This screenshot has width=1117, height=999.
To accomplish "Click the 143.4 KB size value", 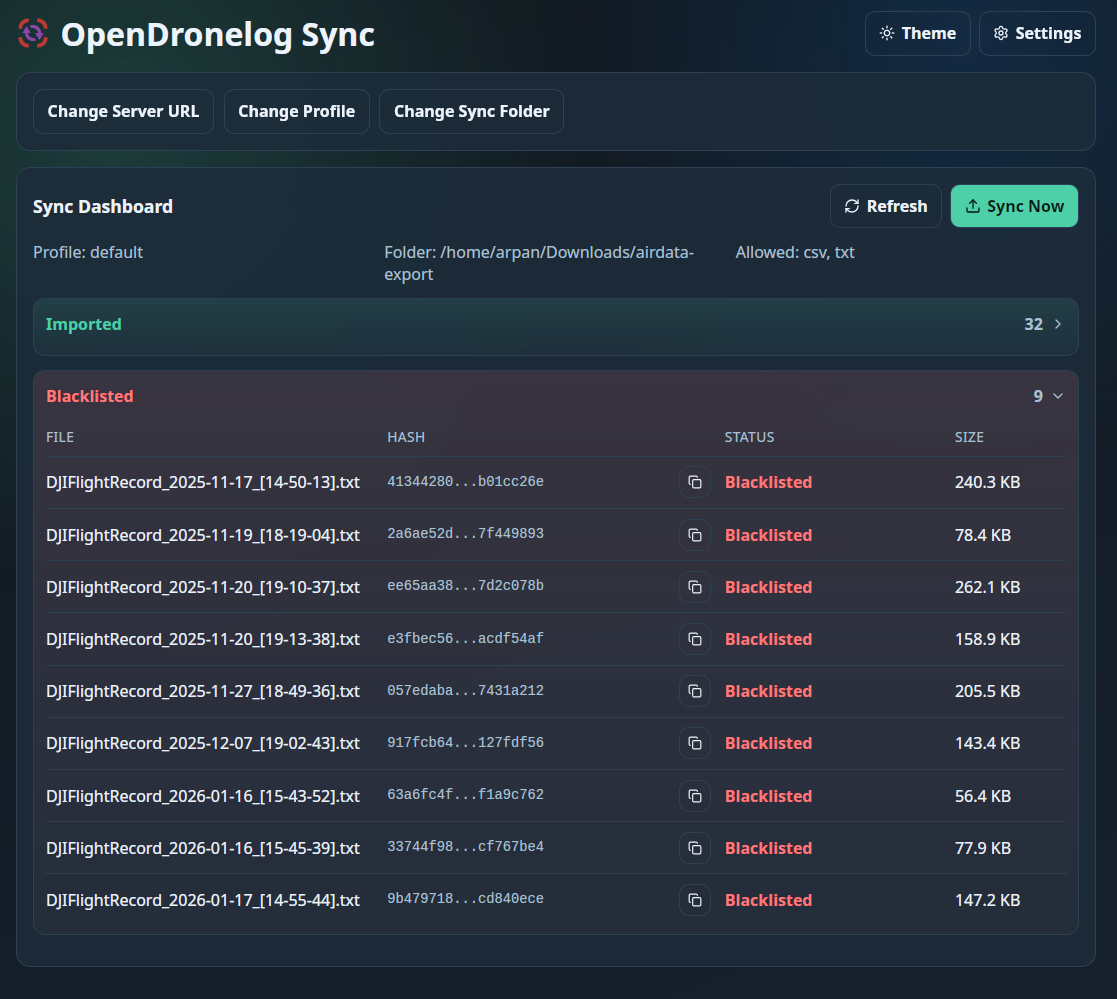I will pyautogui.click(x=987, y=743).
